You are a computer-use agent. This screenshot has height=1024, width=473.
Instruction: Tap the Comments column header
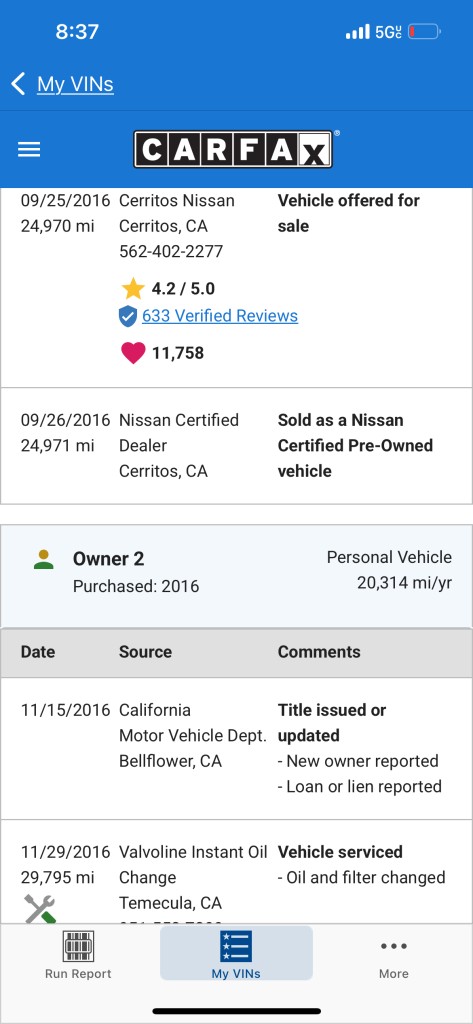pos(319,652)
